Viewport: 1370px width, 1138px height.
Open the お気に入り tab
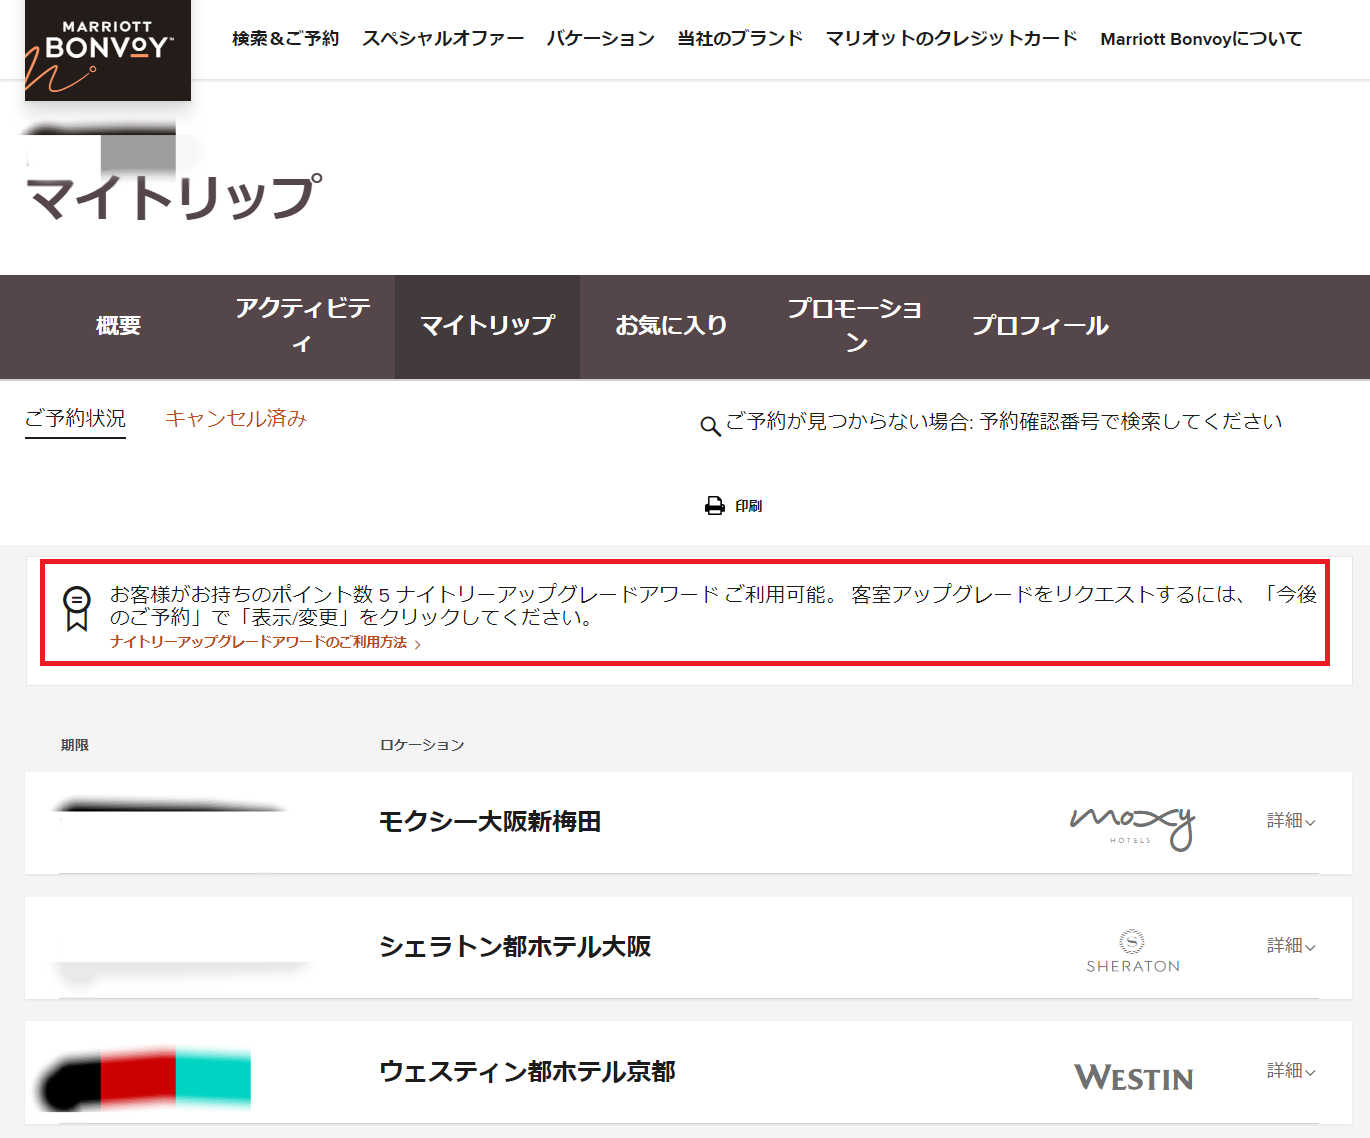(x=671, y=326)
